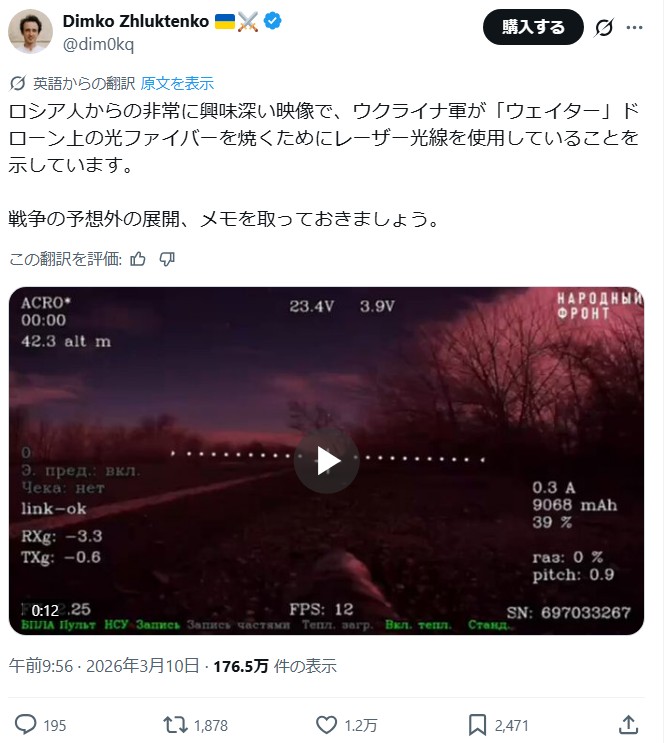This screenshot has height=743, width=665.
Task: Rate the translation with thumbs up
Action: pos(138,259)
